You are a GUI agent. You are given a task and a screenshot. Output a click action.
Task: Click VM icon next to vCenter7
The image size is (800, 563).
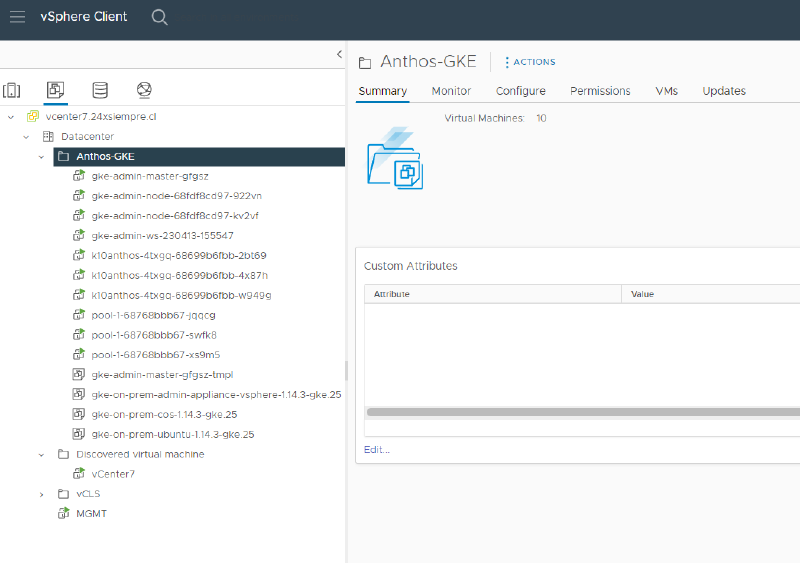point(79,474)
